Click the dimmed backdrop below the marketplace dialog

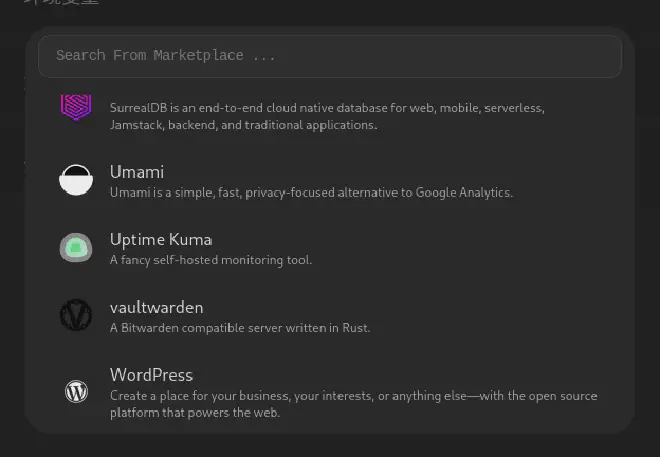coord(330,446)
